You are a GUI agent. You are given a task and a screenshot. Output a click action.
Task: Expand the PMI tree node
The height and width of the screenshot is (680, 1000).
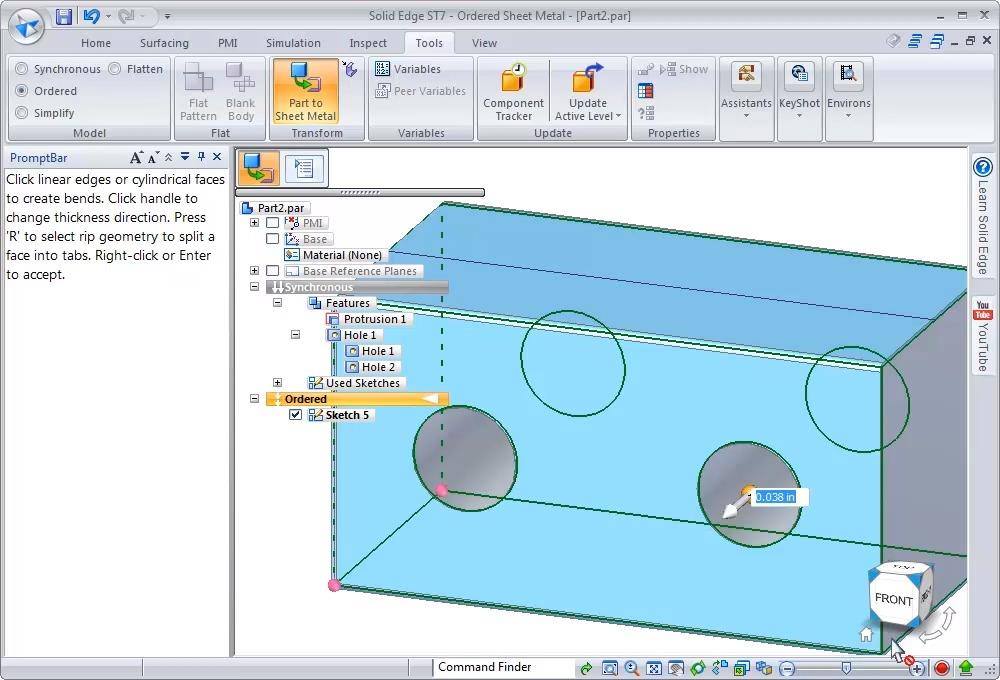point(254,223)
